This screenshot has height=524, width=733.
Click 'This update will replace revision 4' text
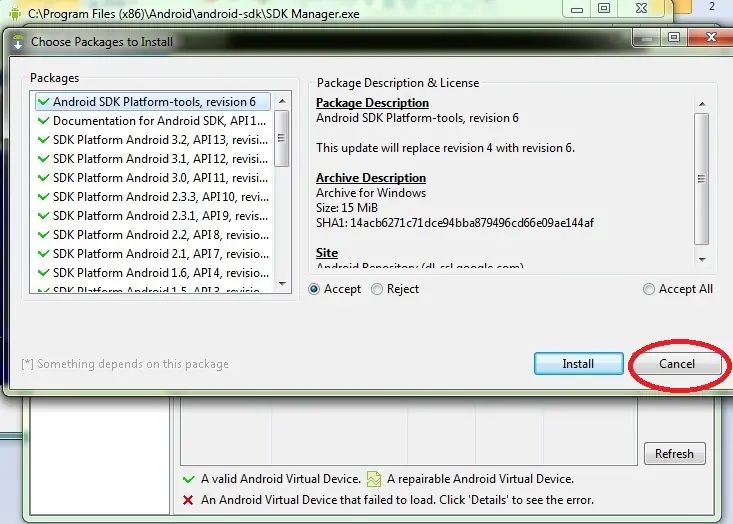tap(445, 148)
